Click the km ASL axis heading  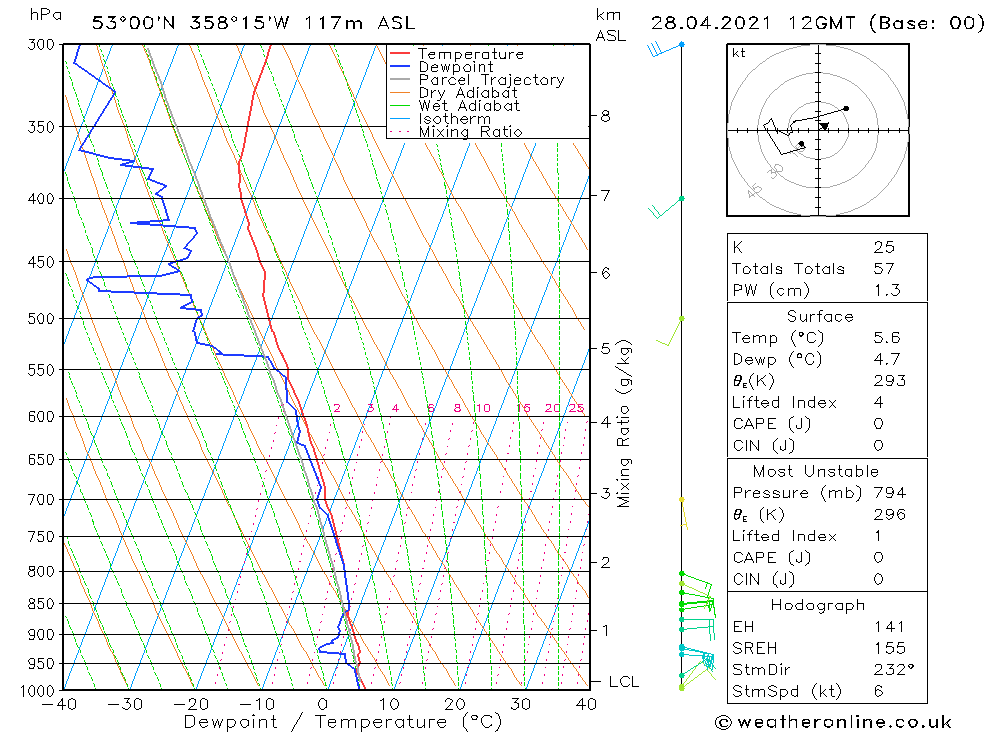610,26
